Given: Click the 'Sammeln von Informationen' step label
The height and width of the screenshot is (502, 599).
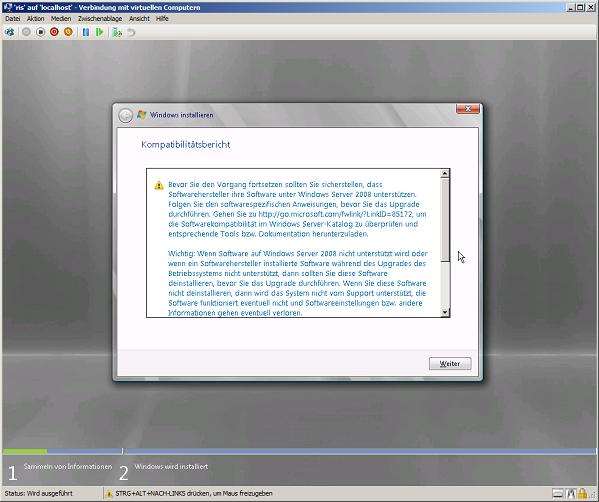Looking at the screenshot, I should pyautogui.click(x=68, y=466).
